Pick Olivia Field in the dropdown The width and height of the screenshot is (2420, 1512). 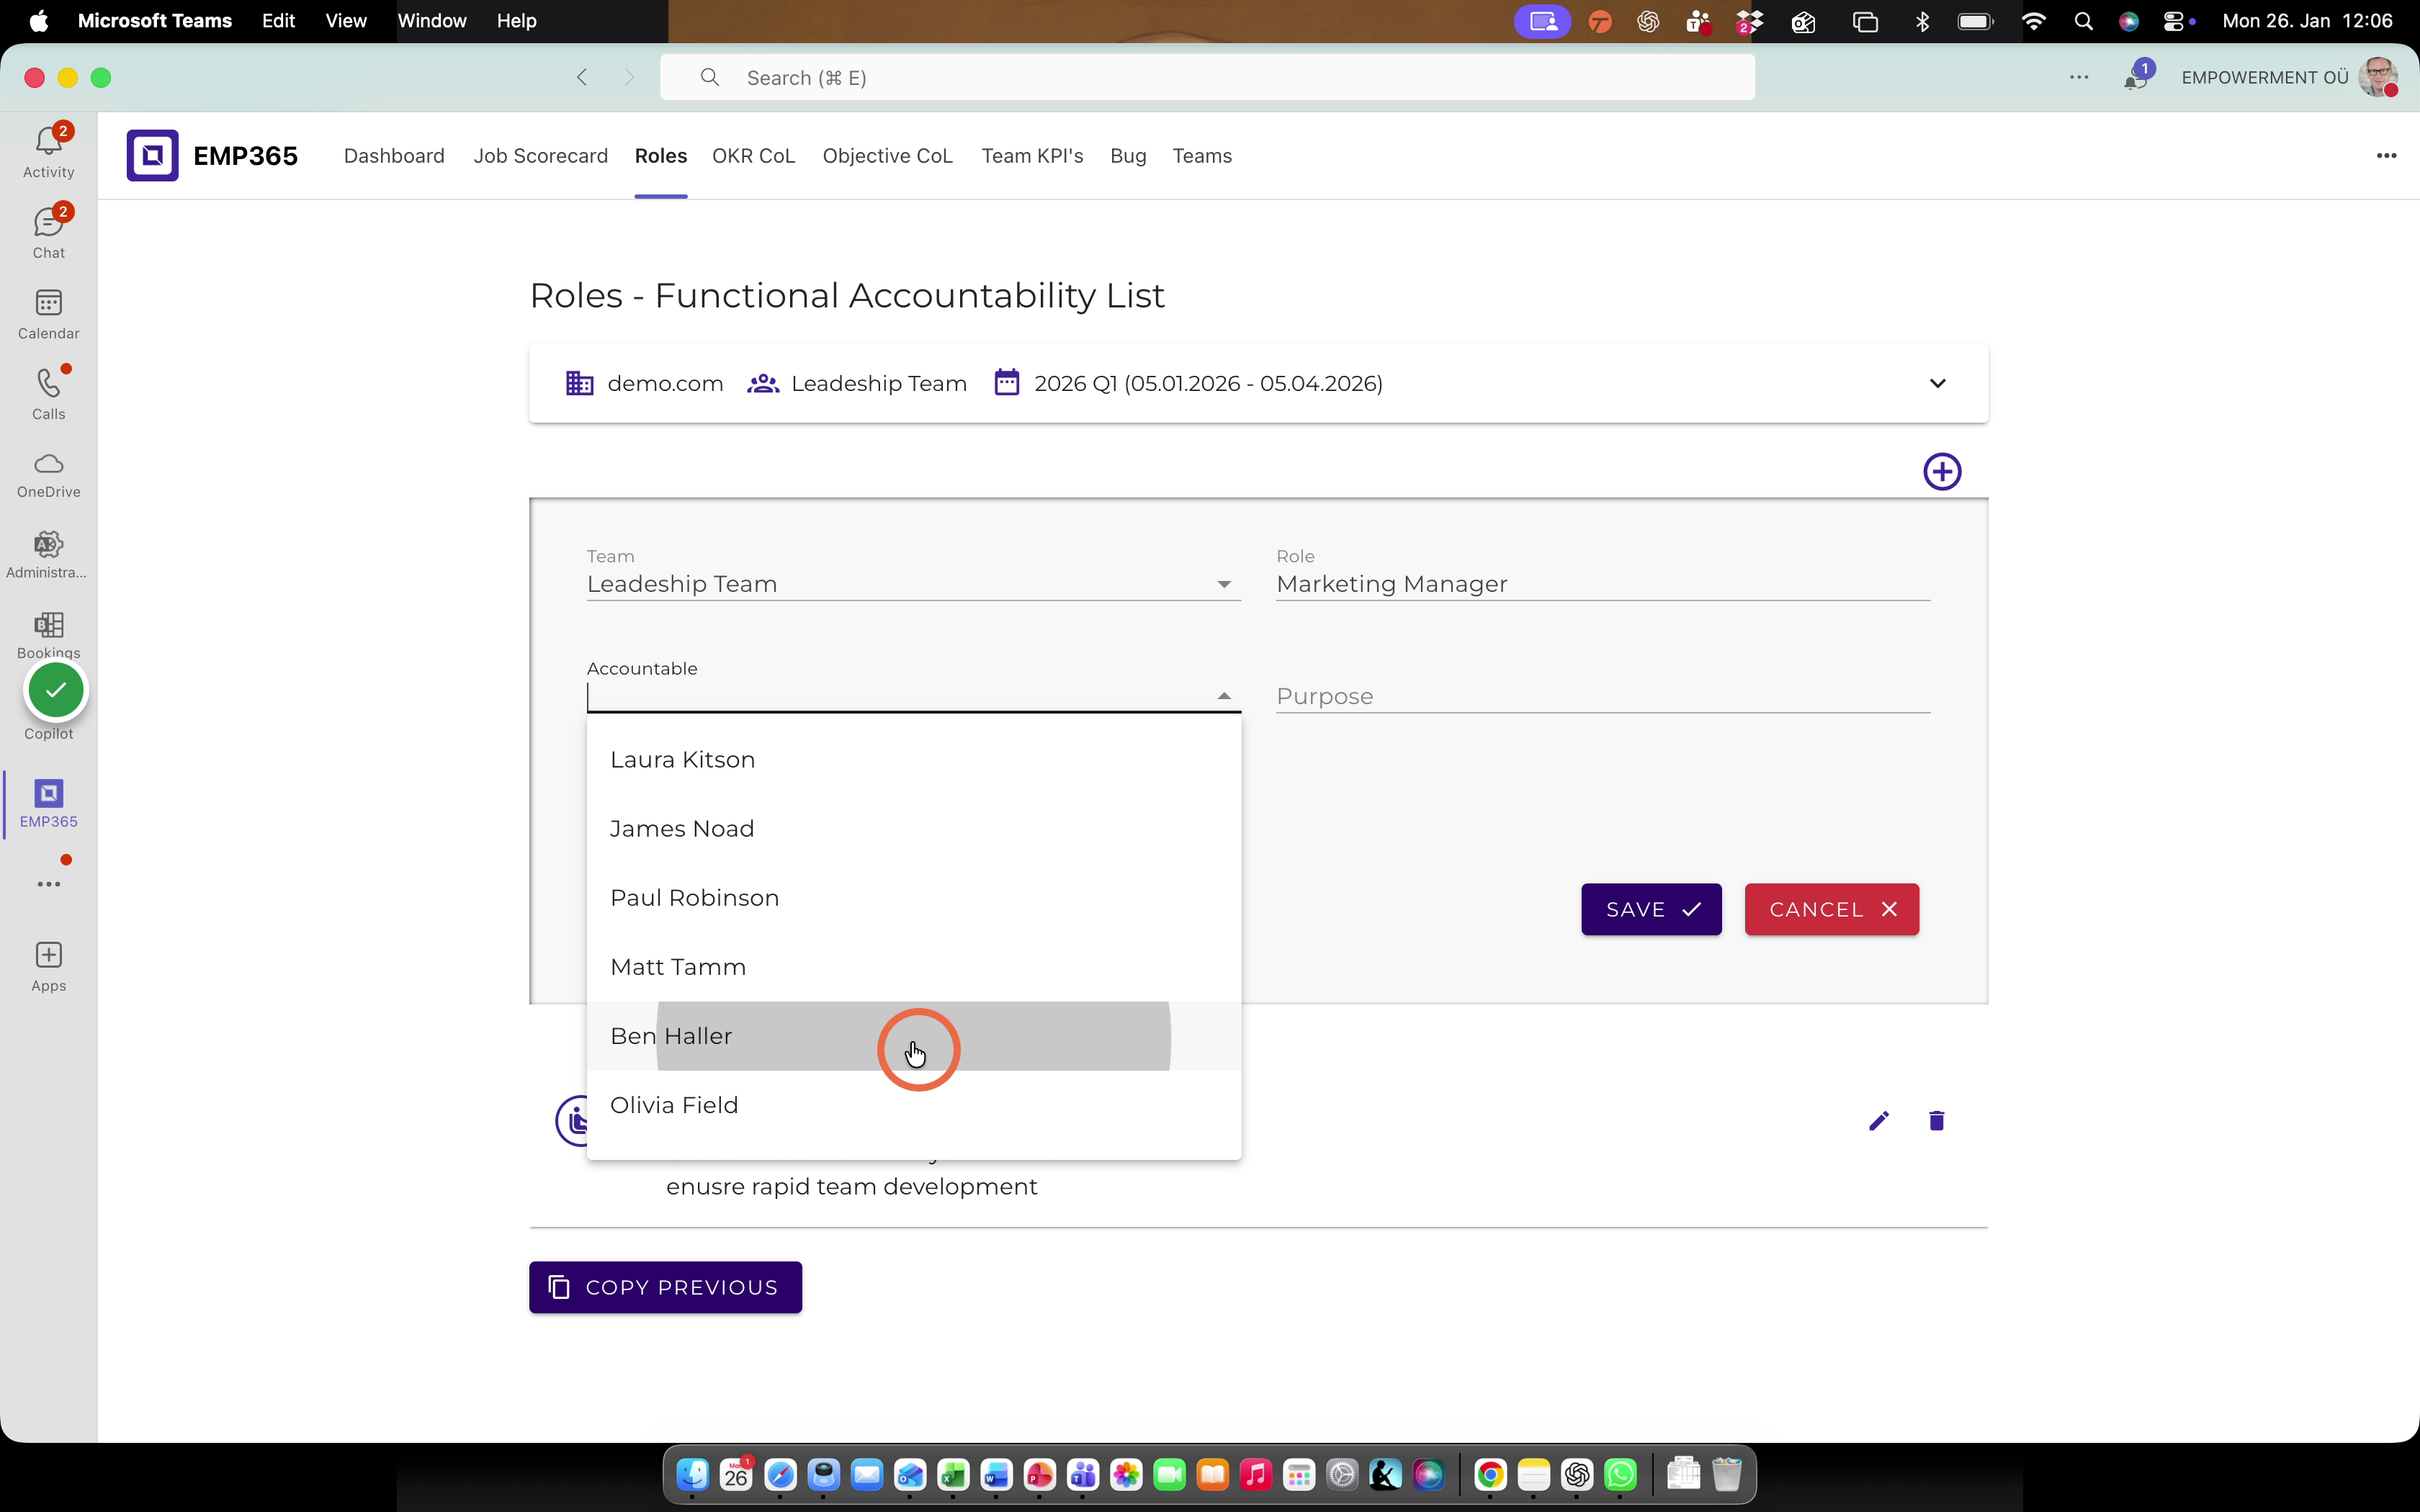pos(913,1105)
